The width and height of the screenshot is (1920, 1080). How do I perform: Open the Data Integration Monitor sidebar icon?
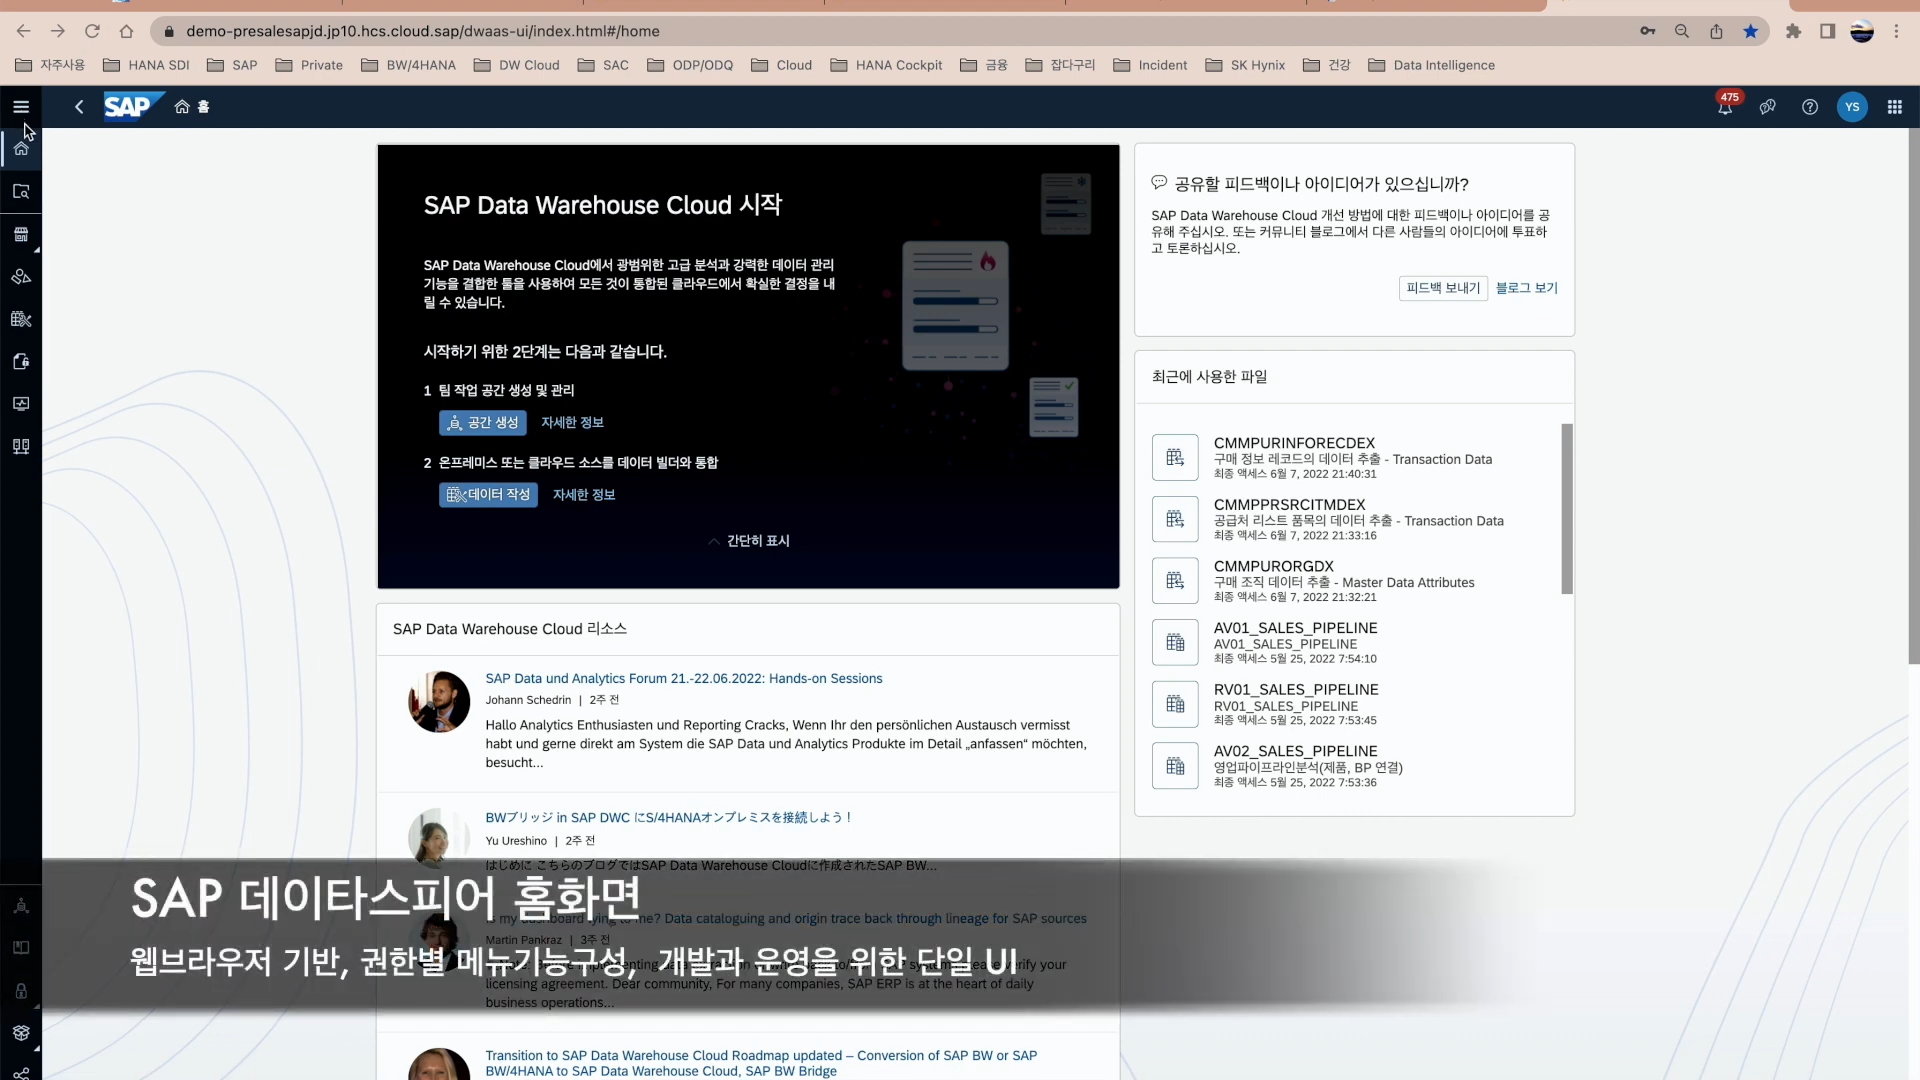click(21, 404)
